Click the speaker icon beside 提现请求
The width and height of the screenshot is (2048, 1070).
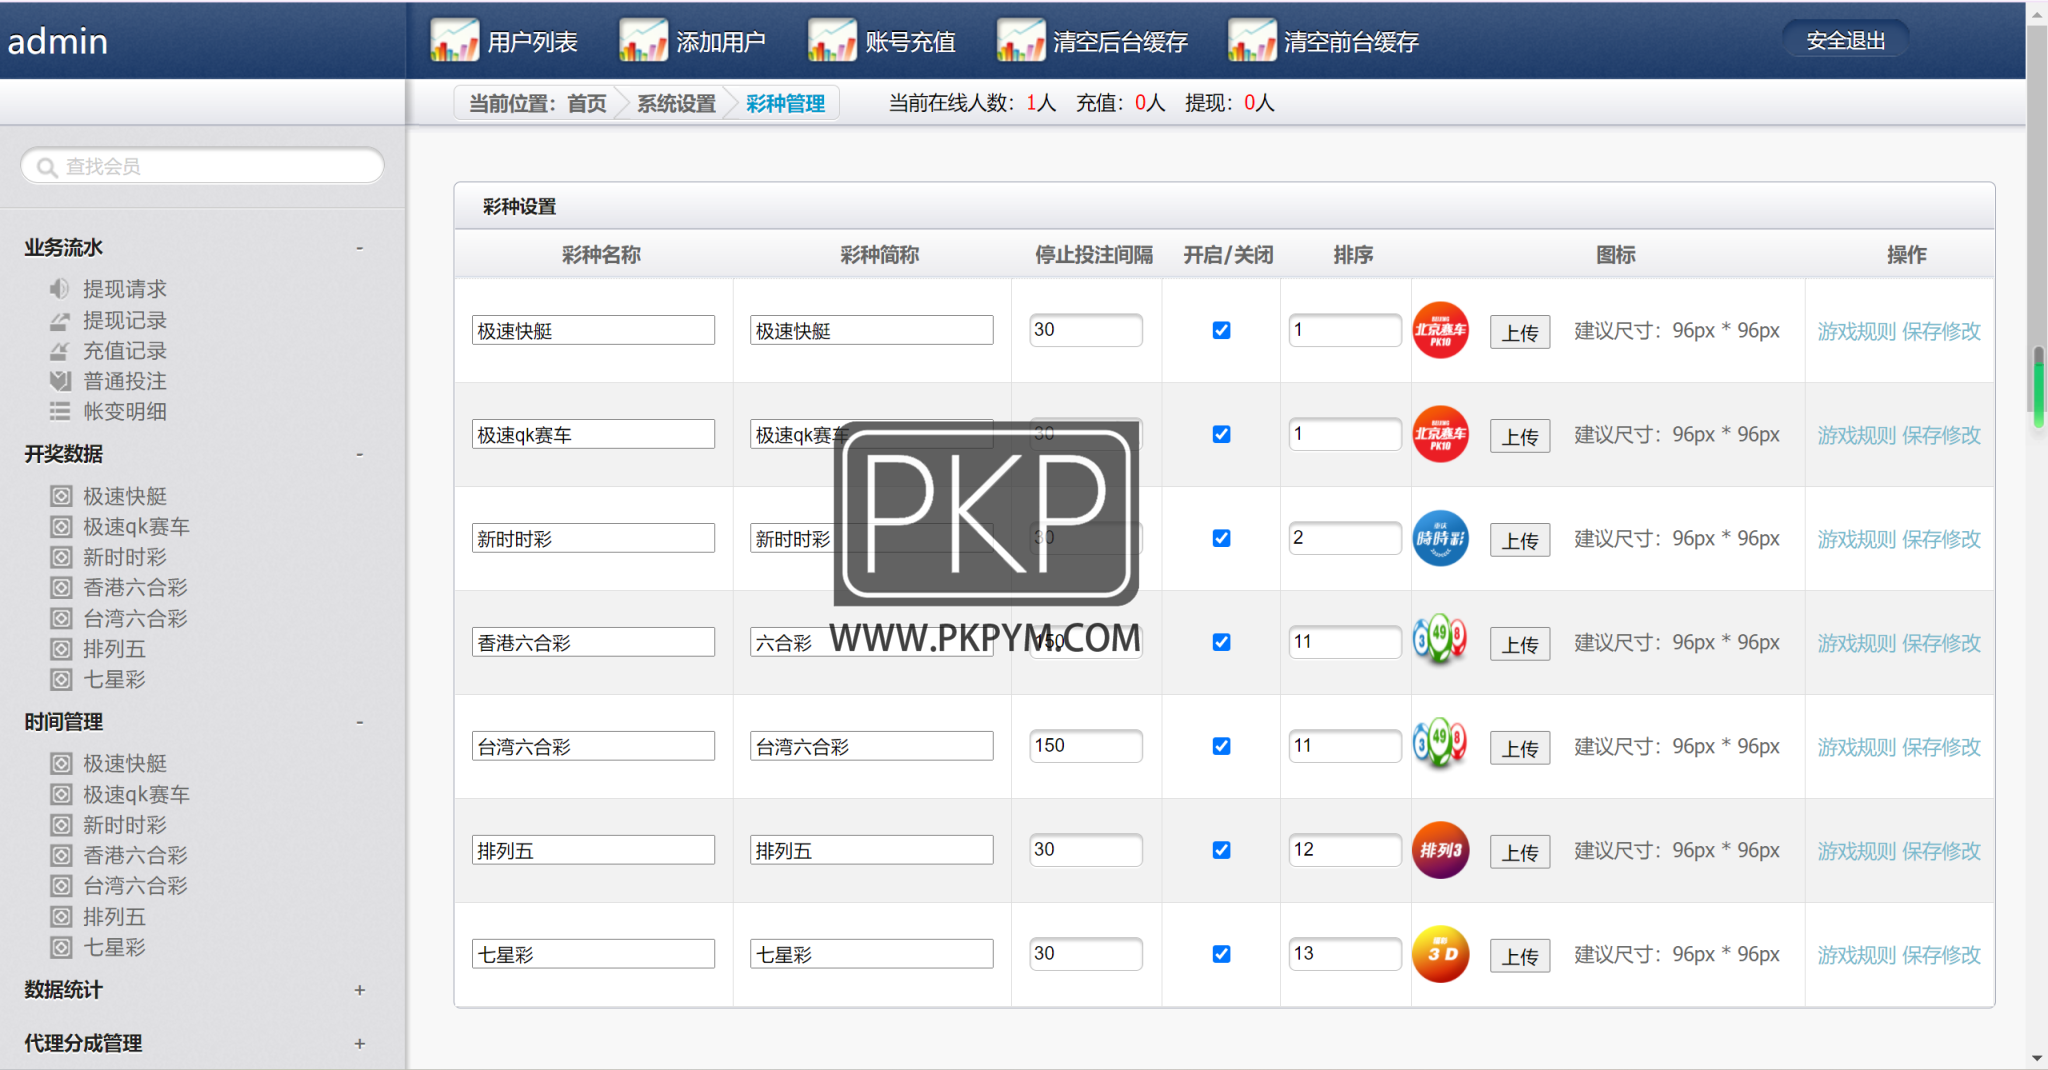(60, 289)
